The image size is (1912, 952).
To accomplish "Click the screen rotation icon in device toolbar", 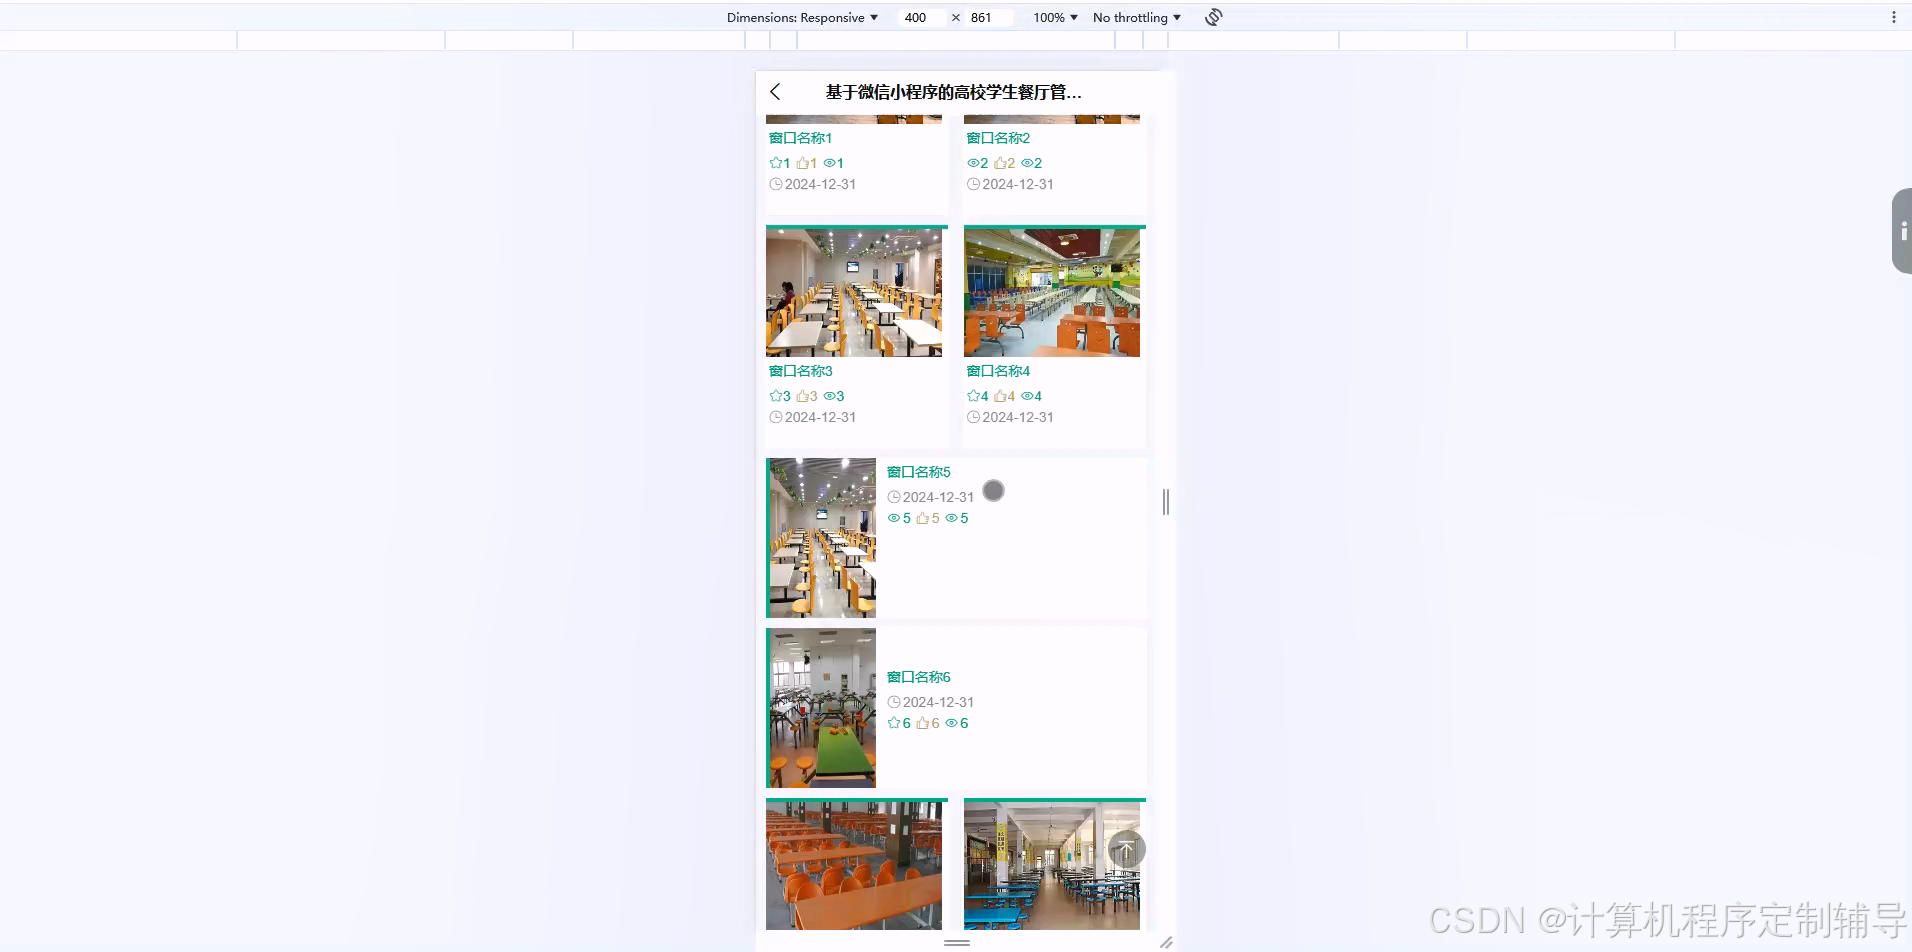I will (1212, 17).
